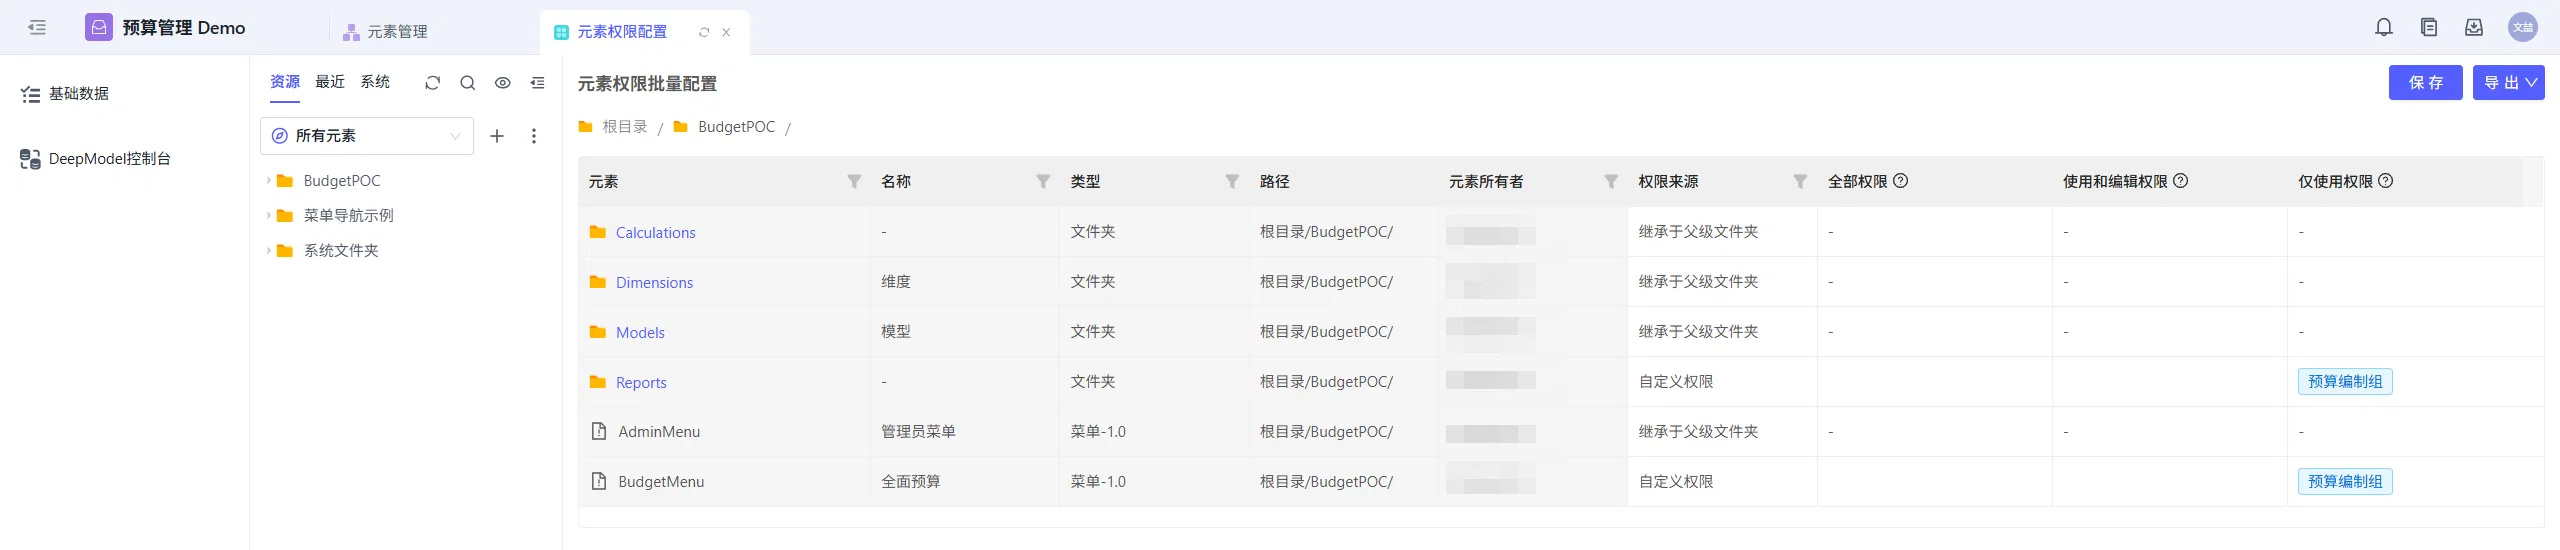Click 全部权限 cell of Reports row

[1934, 382]
